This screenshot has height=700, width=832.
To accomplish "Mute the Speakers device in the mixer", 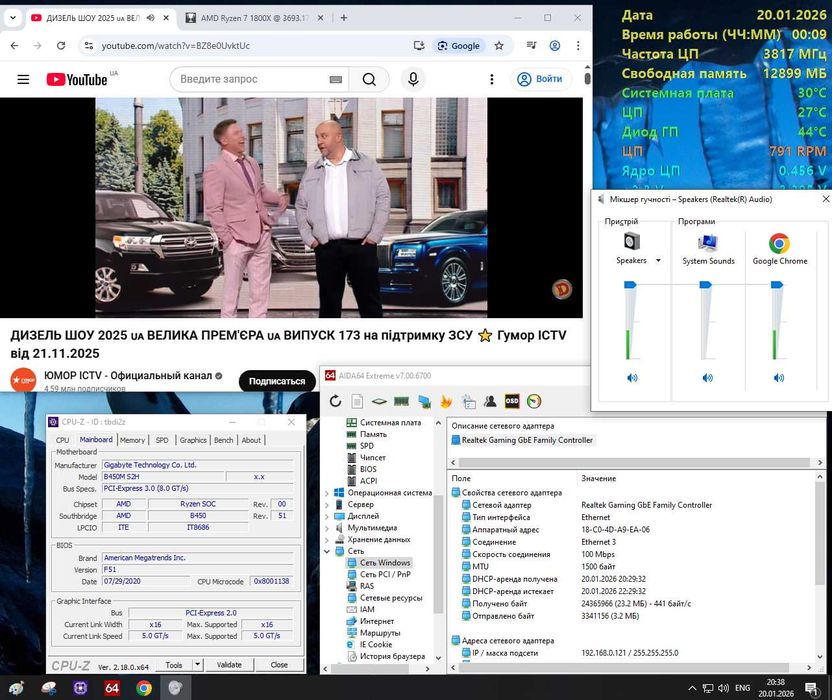I will point(632,377).
